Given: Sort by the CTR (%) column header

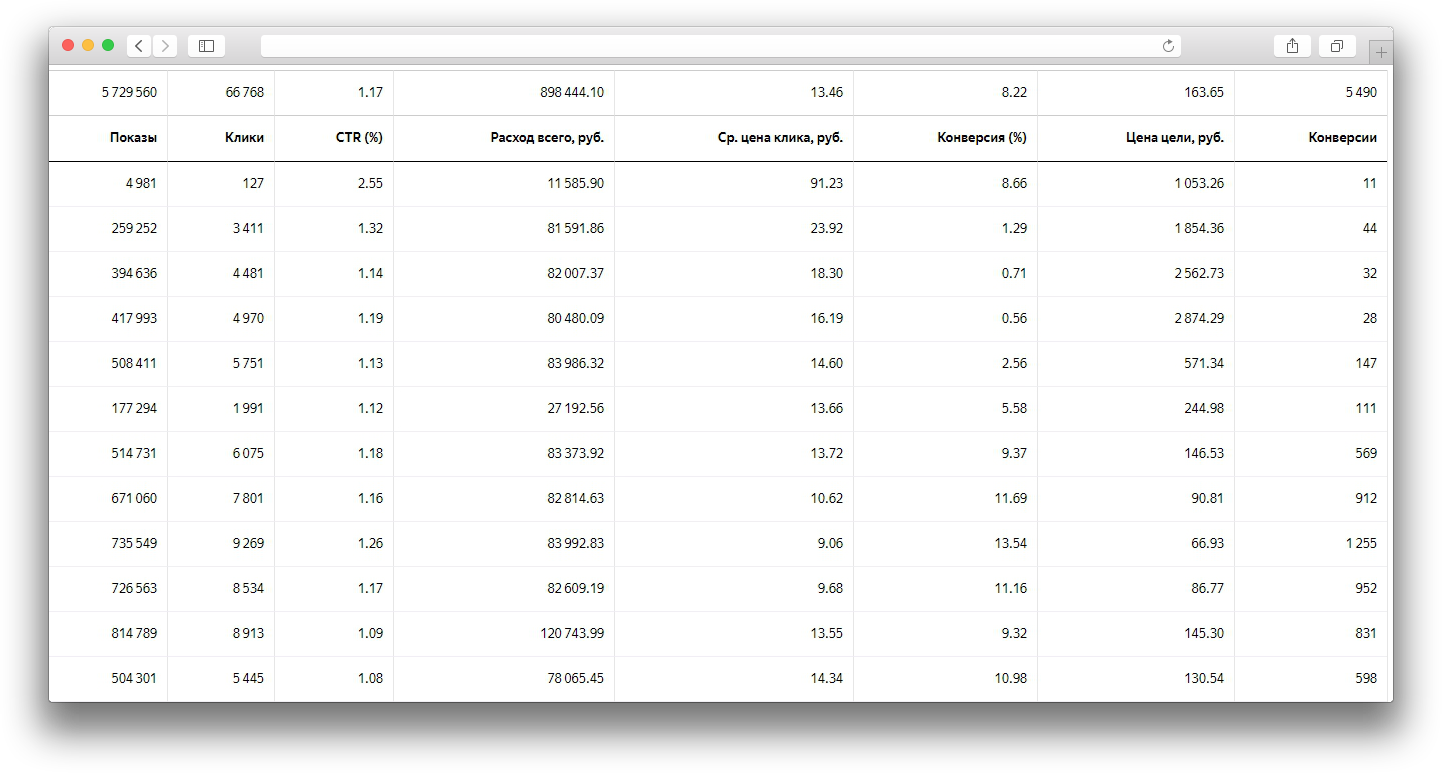Looking at the screenshot, I should click(359, 138).
